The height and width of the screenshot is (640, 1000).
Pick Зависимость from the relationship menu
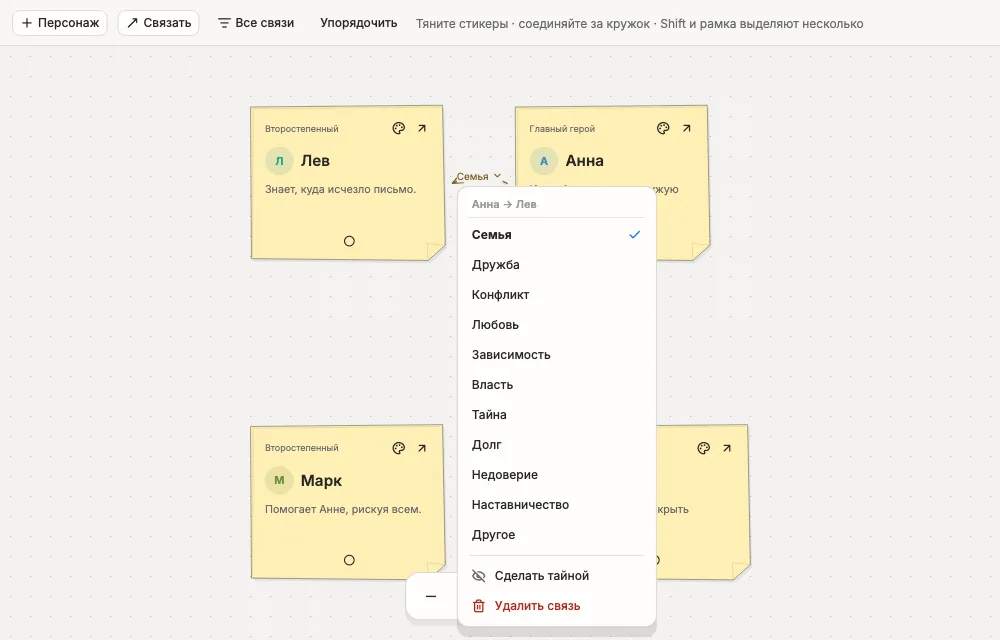(557, 354)
